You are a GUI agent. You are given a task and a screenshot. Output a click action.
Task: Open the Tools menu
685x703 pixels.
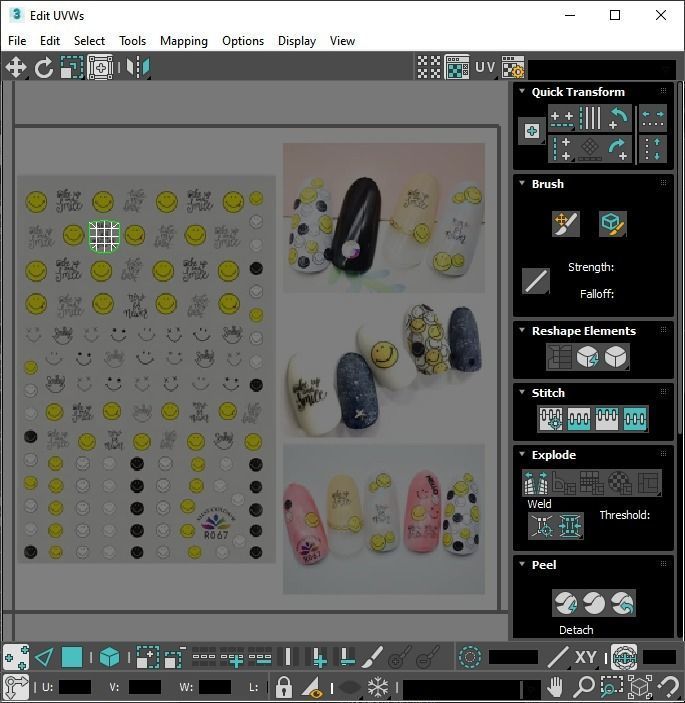(132, 41)
